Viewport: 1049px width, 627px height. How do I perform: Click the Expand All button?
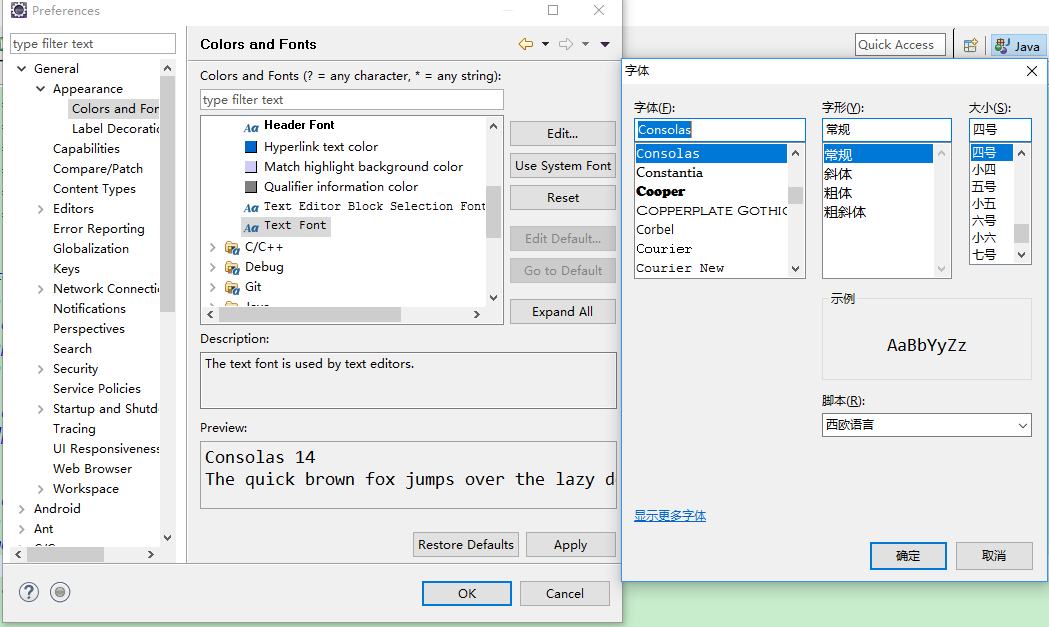(x=563, y=311)
